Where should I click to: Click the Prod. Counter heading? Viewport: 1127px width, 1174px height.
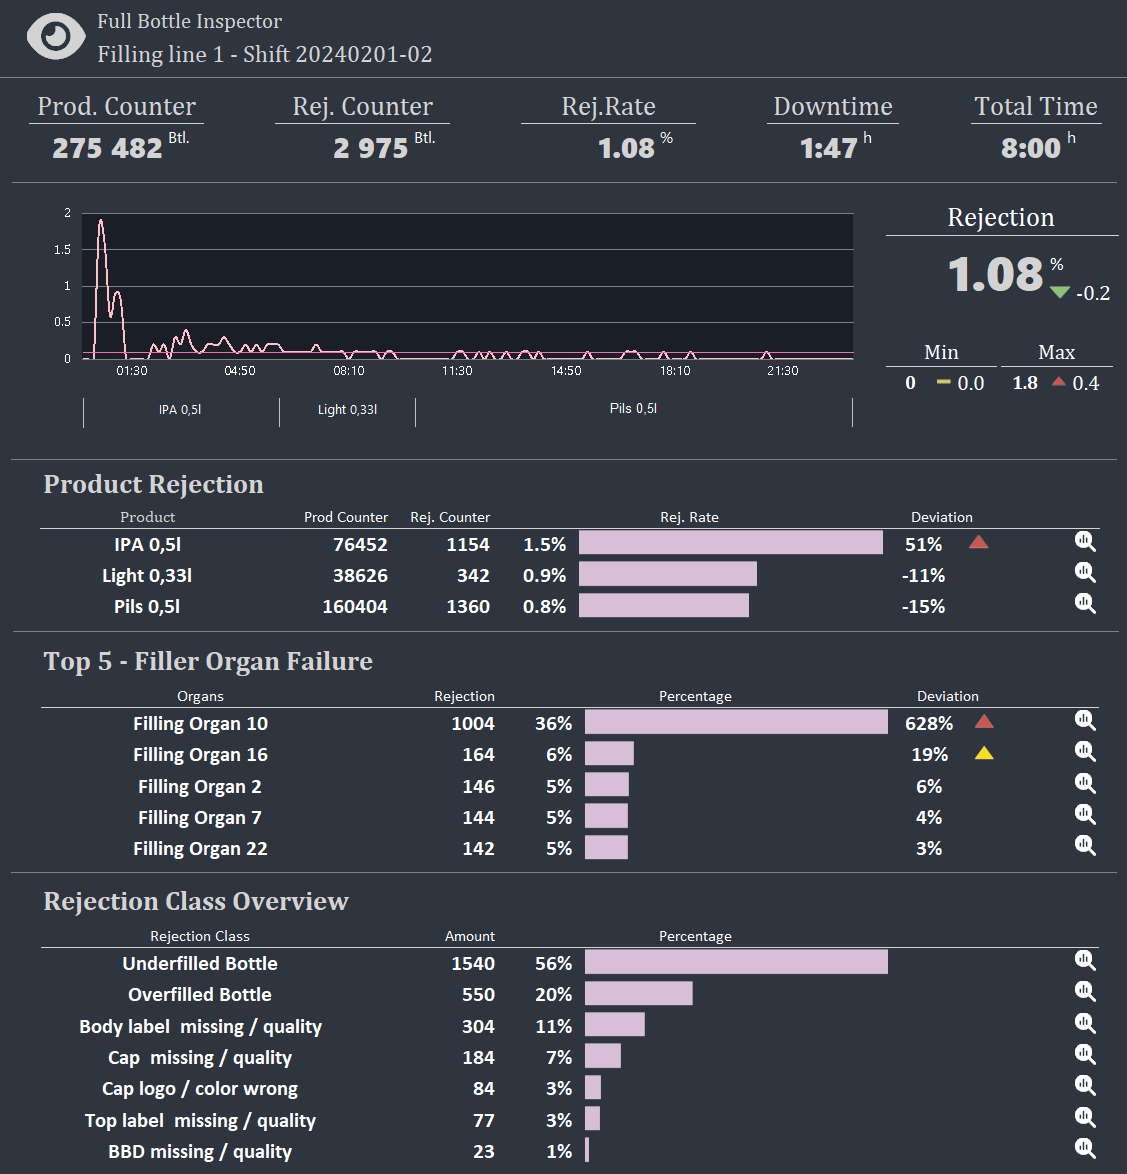click(117, 106)
